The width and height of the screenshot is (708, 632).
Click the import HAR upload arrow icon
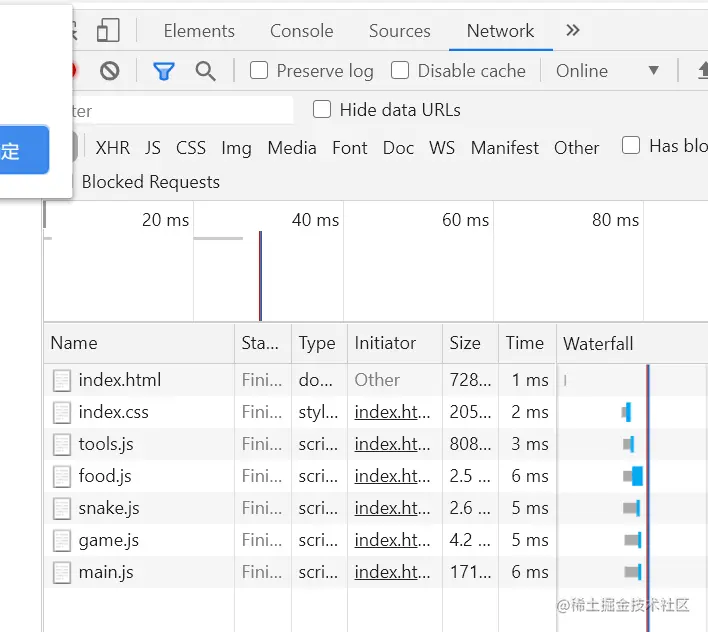pos(702,71)
